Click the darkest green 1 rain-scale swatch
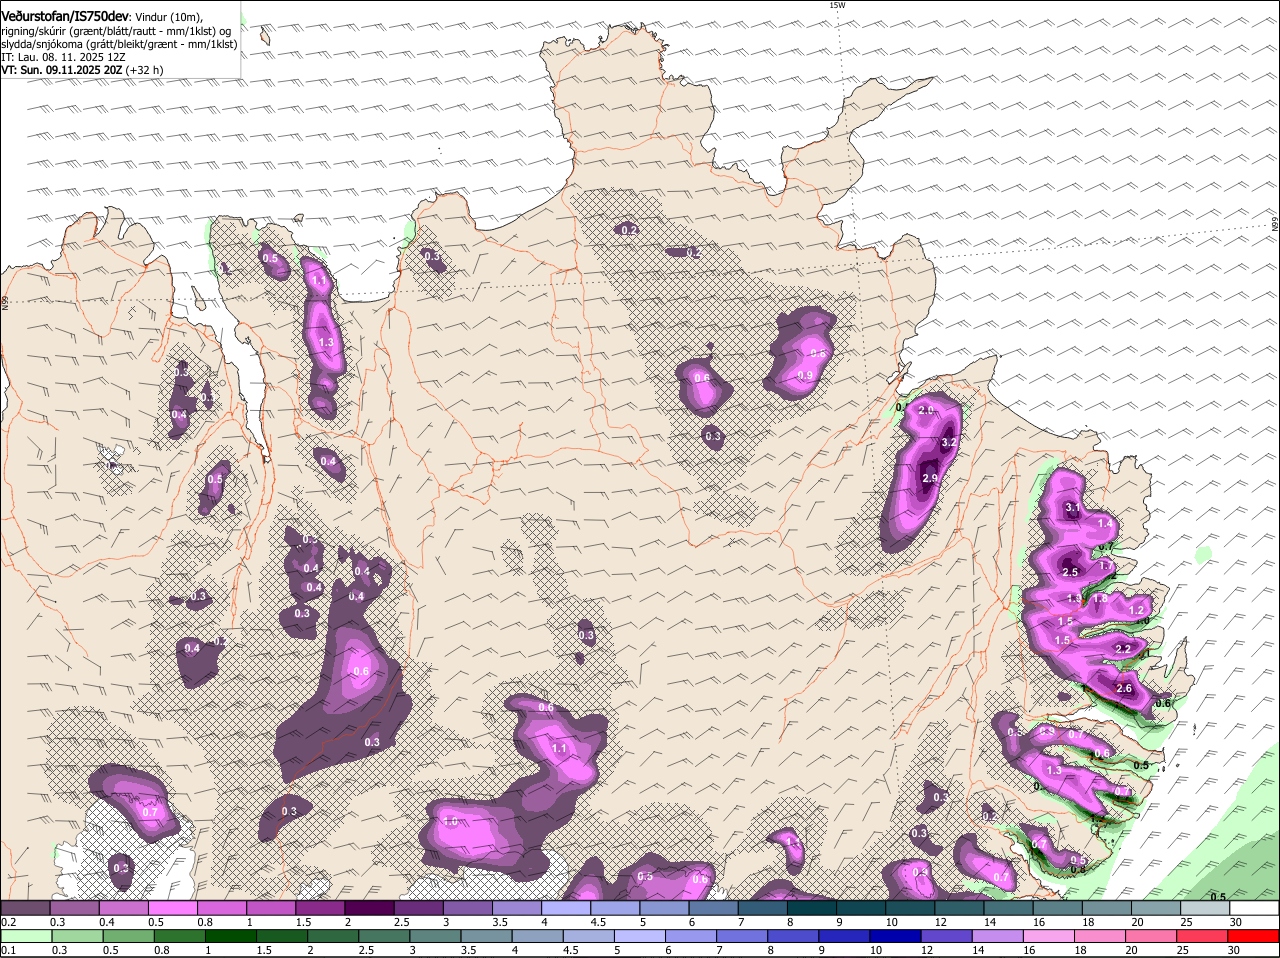1280x958 pixels. (x=231, y=937)
